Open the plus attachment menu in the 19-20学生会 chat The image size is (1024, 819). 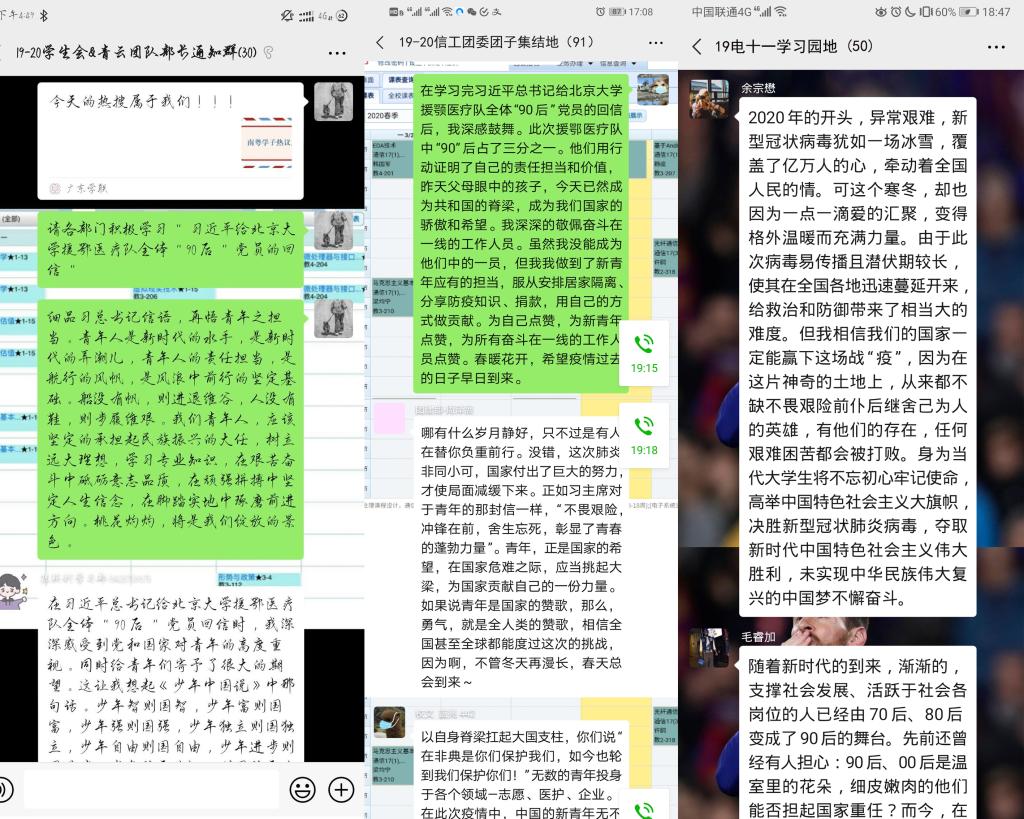coord(341,790)
